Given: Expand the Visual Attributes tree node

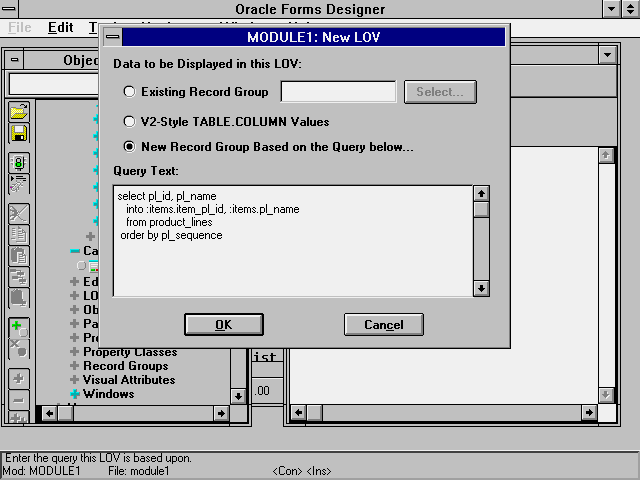Looking at the screenshot, I should (75, 380).
